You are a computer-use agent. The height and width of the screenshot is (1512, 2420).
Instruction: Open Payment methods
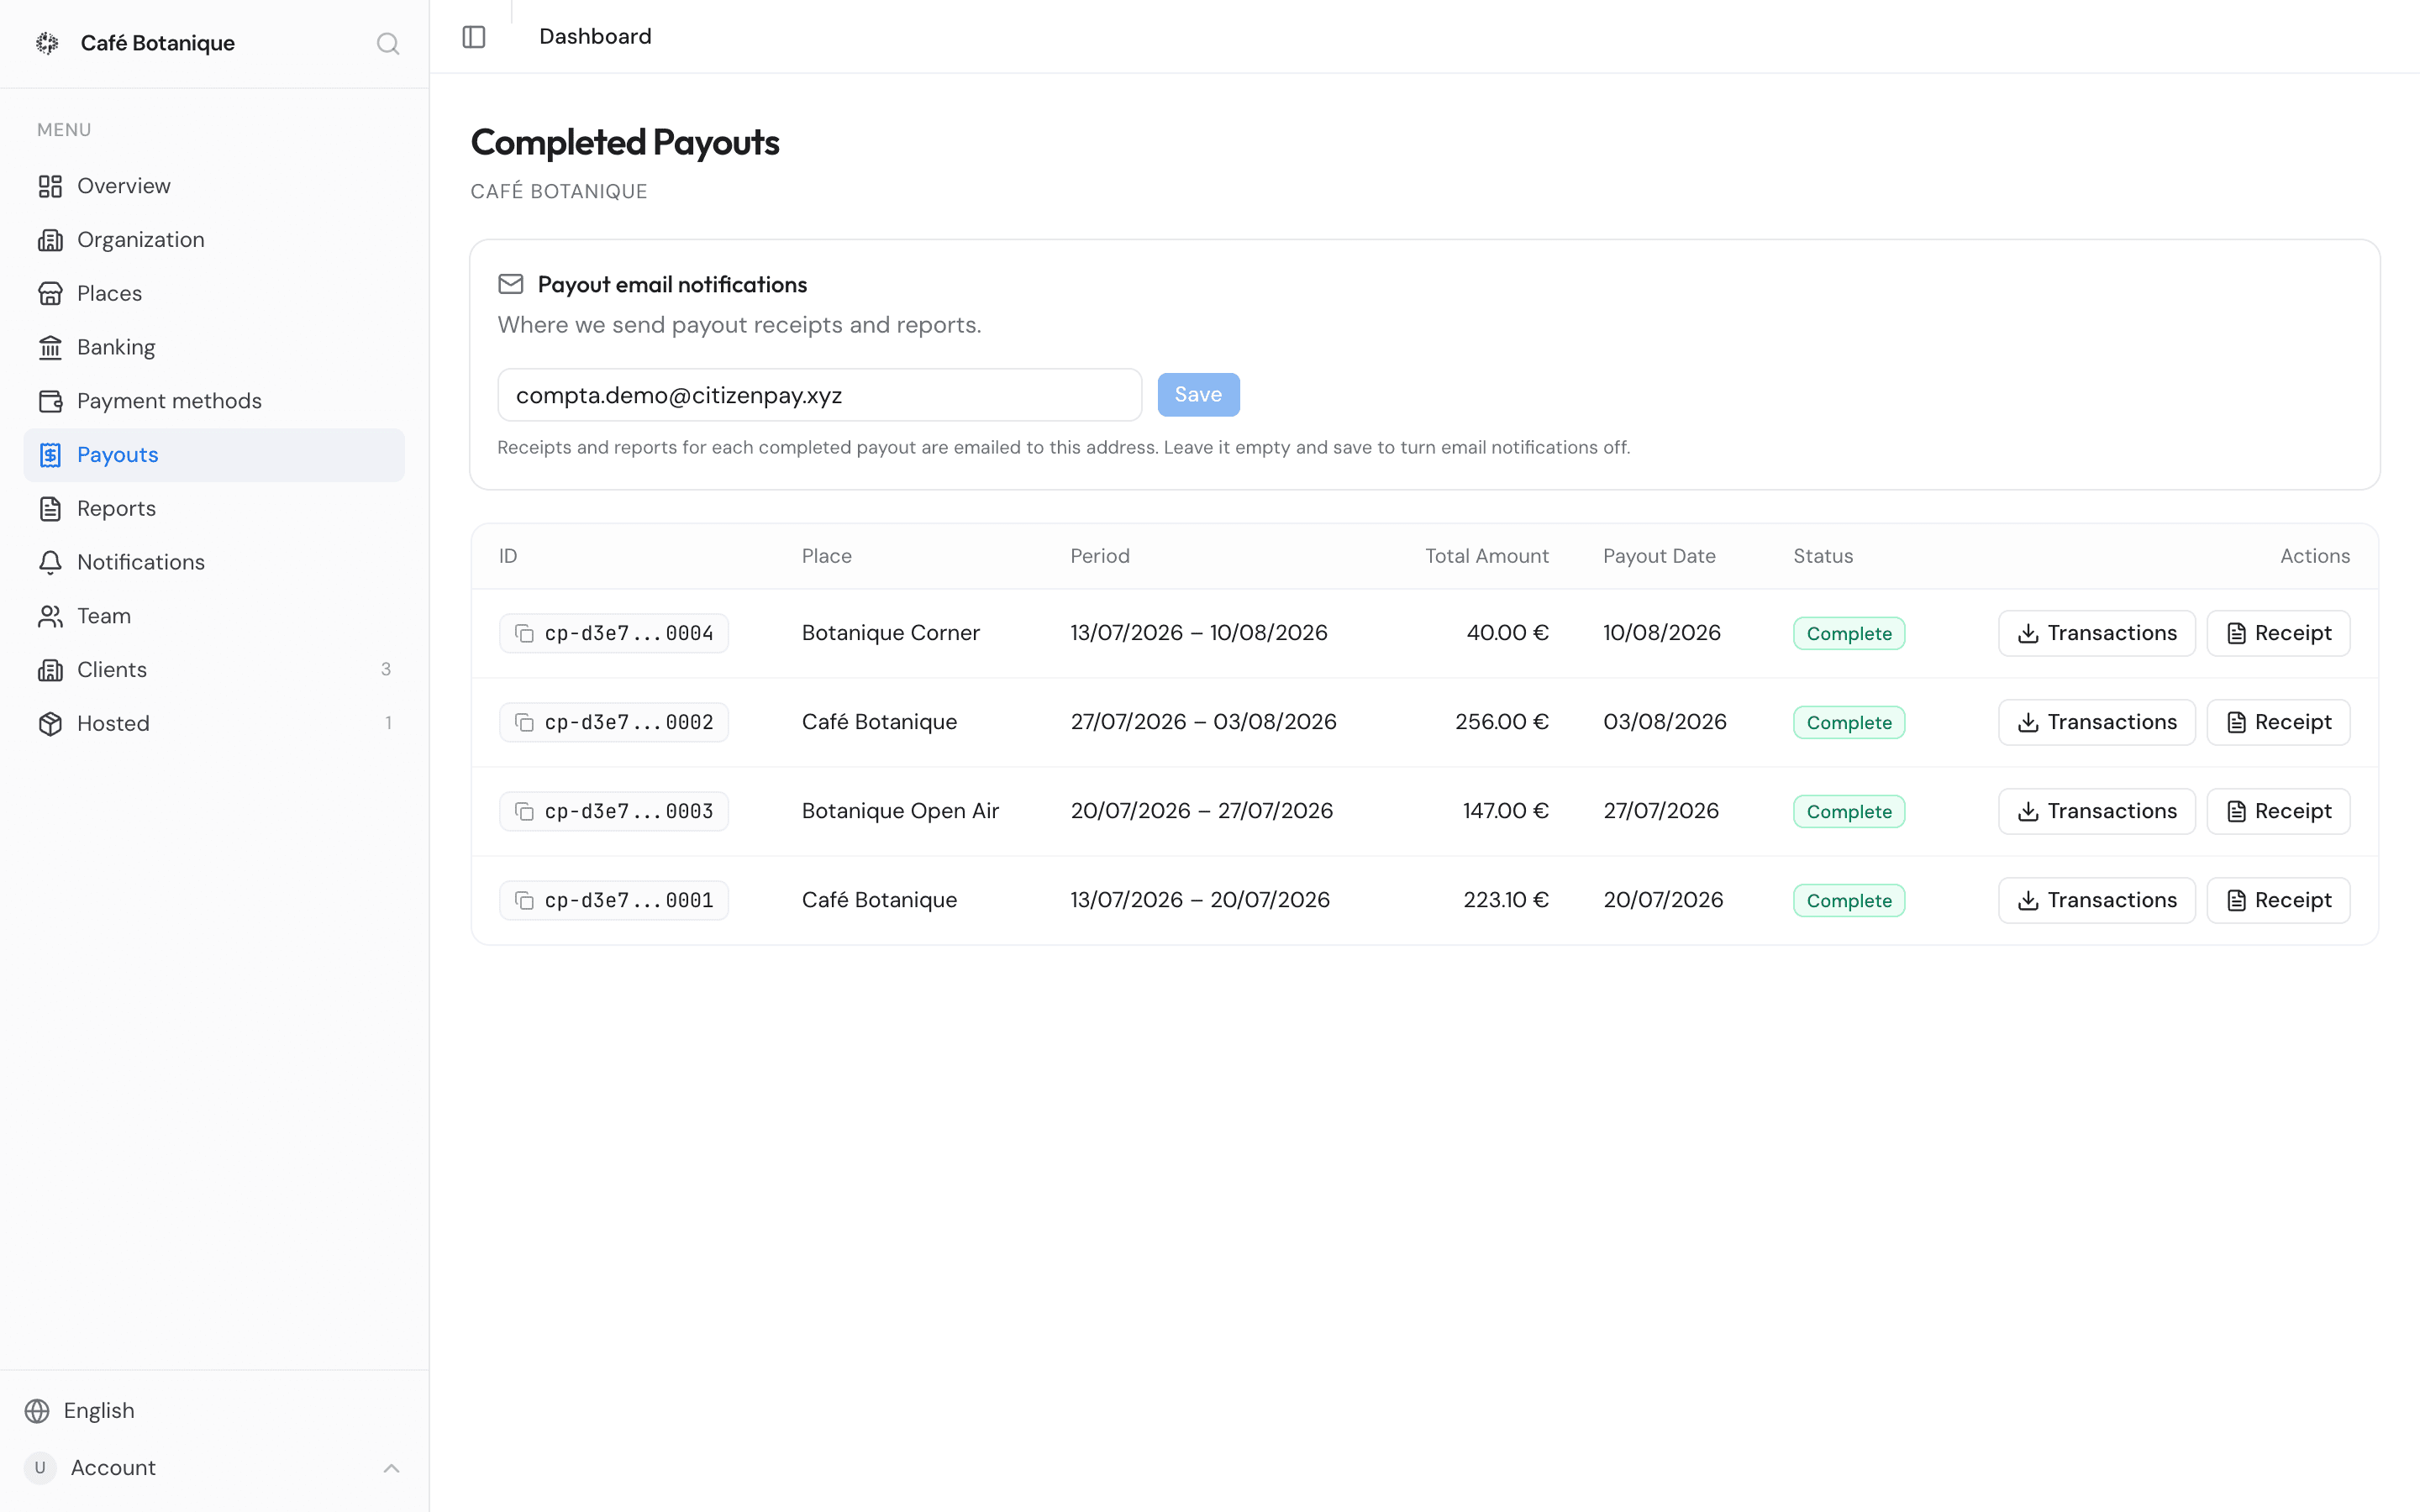214,401
